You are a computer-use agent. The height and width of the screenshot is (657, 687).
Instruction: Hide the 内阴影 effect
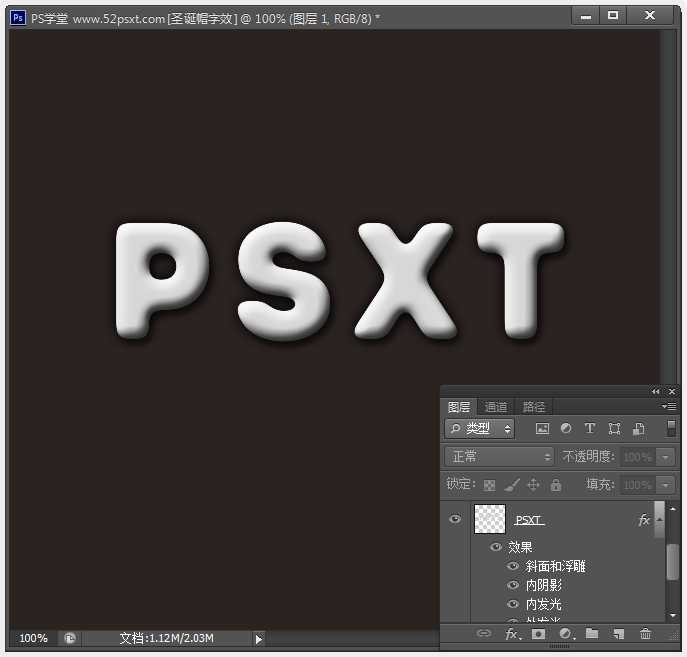pyautogui.click(x=513, y=585)
